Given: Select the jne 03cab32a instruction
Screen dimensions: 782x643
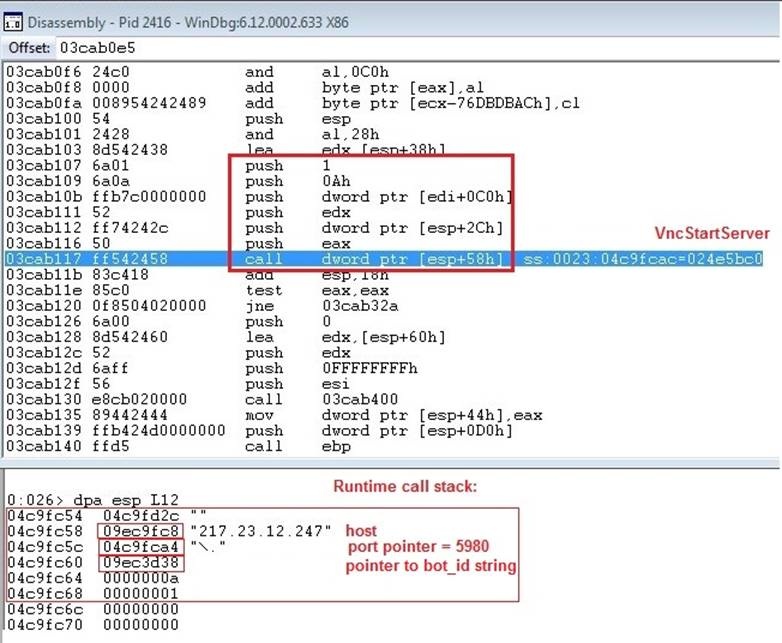Looking at the screenshot, I should [x=300, y=307].
